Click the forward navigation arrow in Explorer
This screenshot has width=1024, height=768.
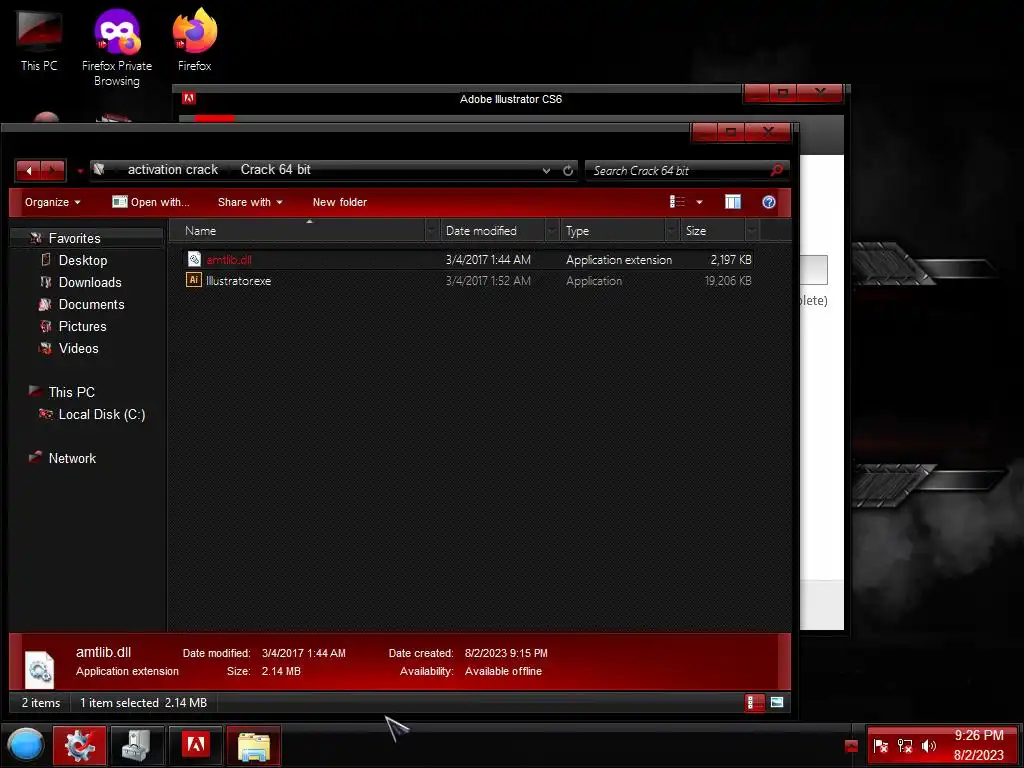[x=53, y=170]
